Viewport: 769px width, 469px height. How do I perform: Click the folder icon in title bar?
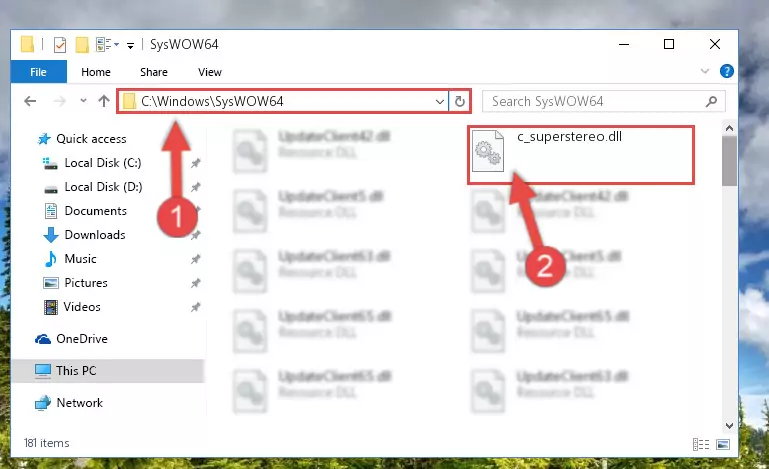27,44
